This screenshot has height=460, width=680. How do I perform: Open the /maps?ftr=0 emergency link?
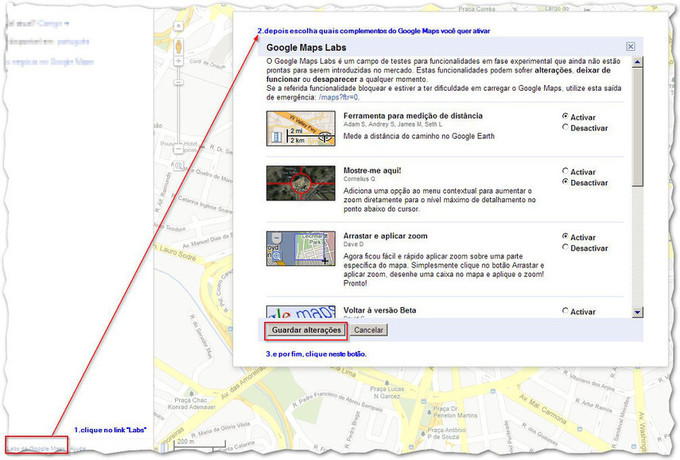point(340,97)
